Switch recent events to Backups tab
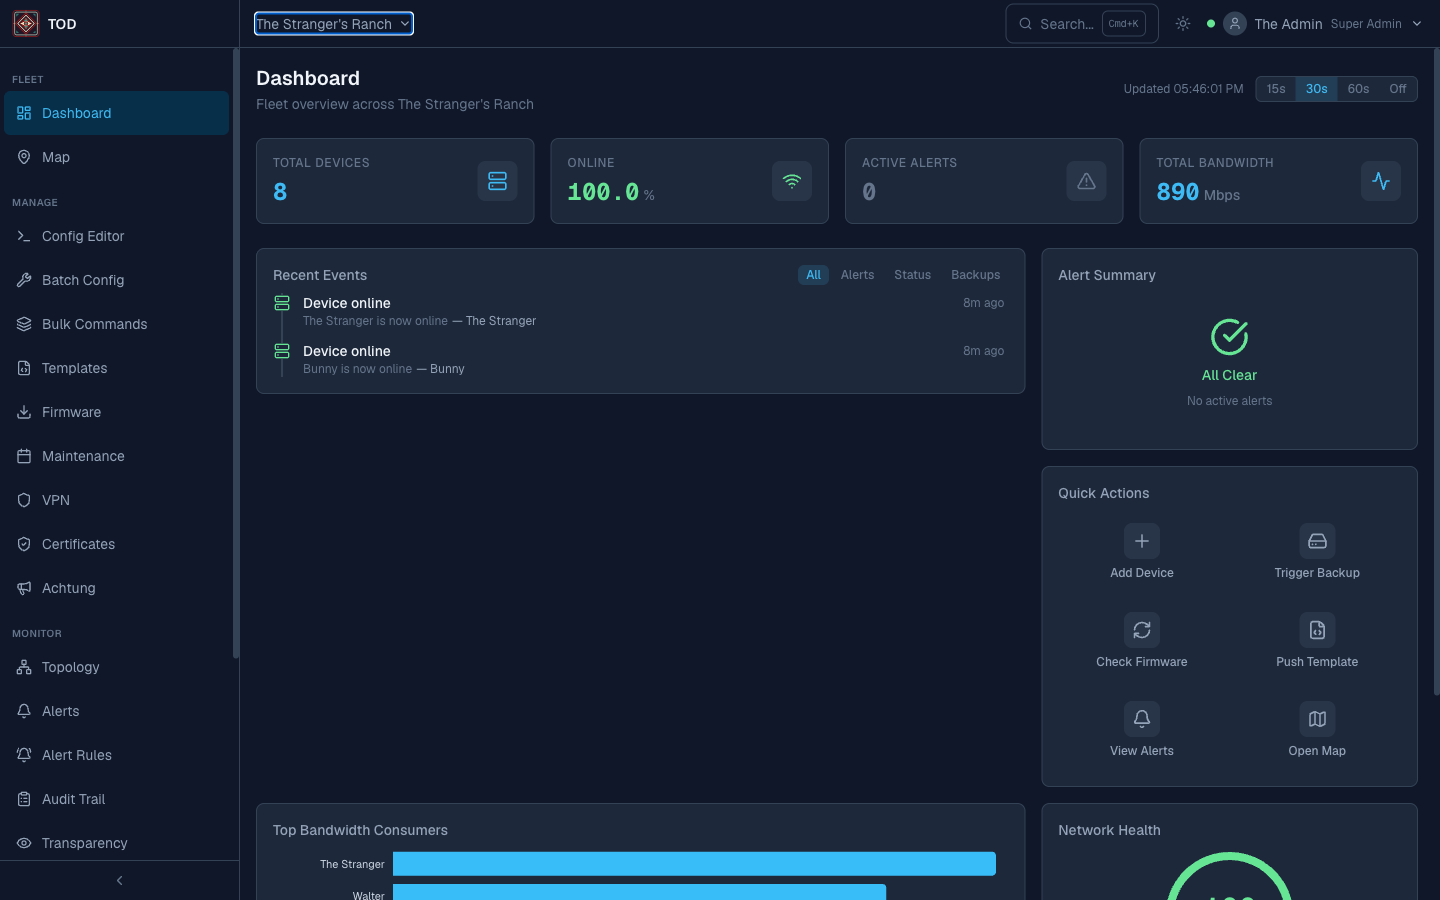The height and width of the screenshot is (900, 1440). pyautogui.click(x=975, y=275)
